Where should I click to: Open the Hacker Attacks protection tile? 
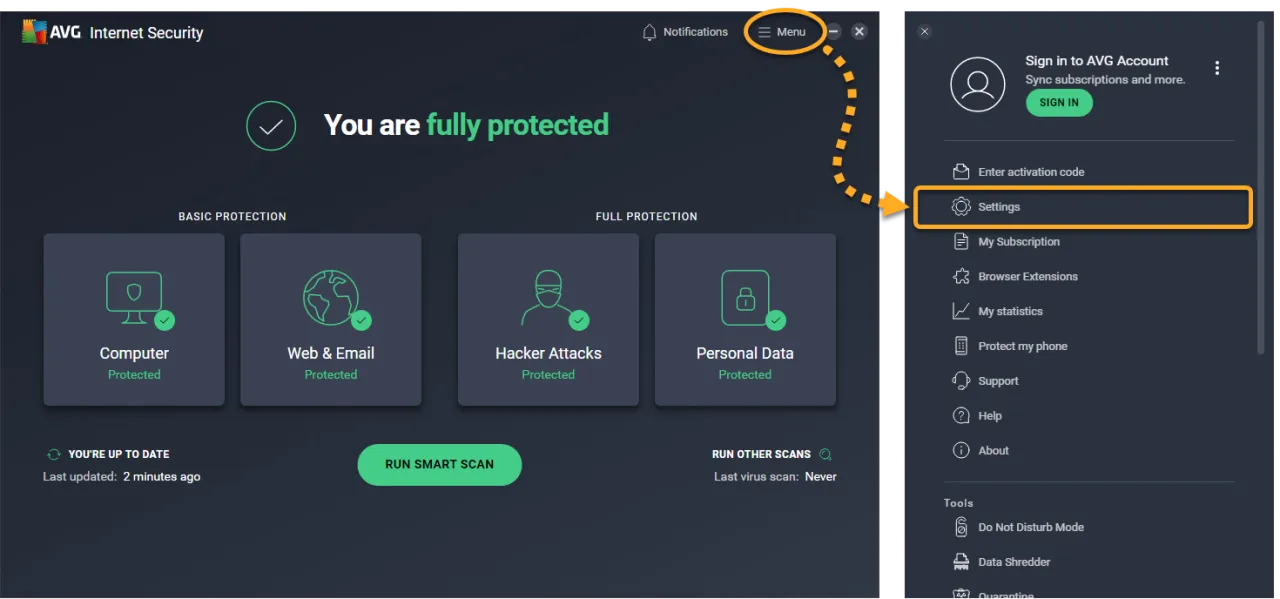pyautogui.click(x=548, y=319)
